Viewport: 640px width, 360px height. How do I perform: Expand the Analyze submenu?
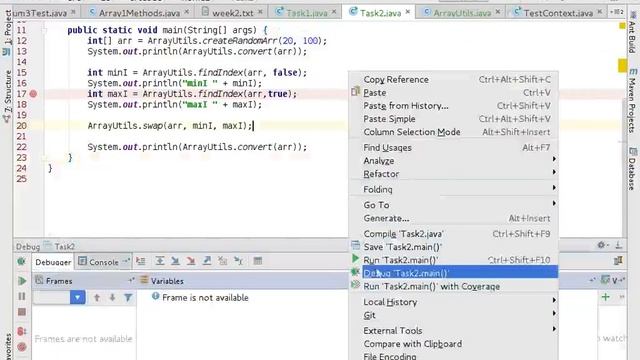[x=453, y=160]
